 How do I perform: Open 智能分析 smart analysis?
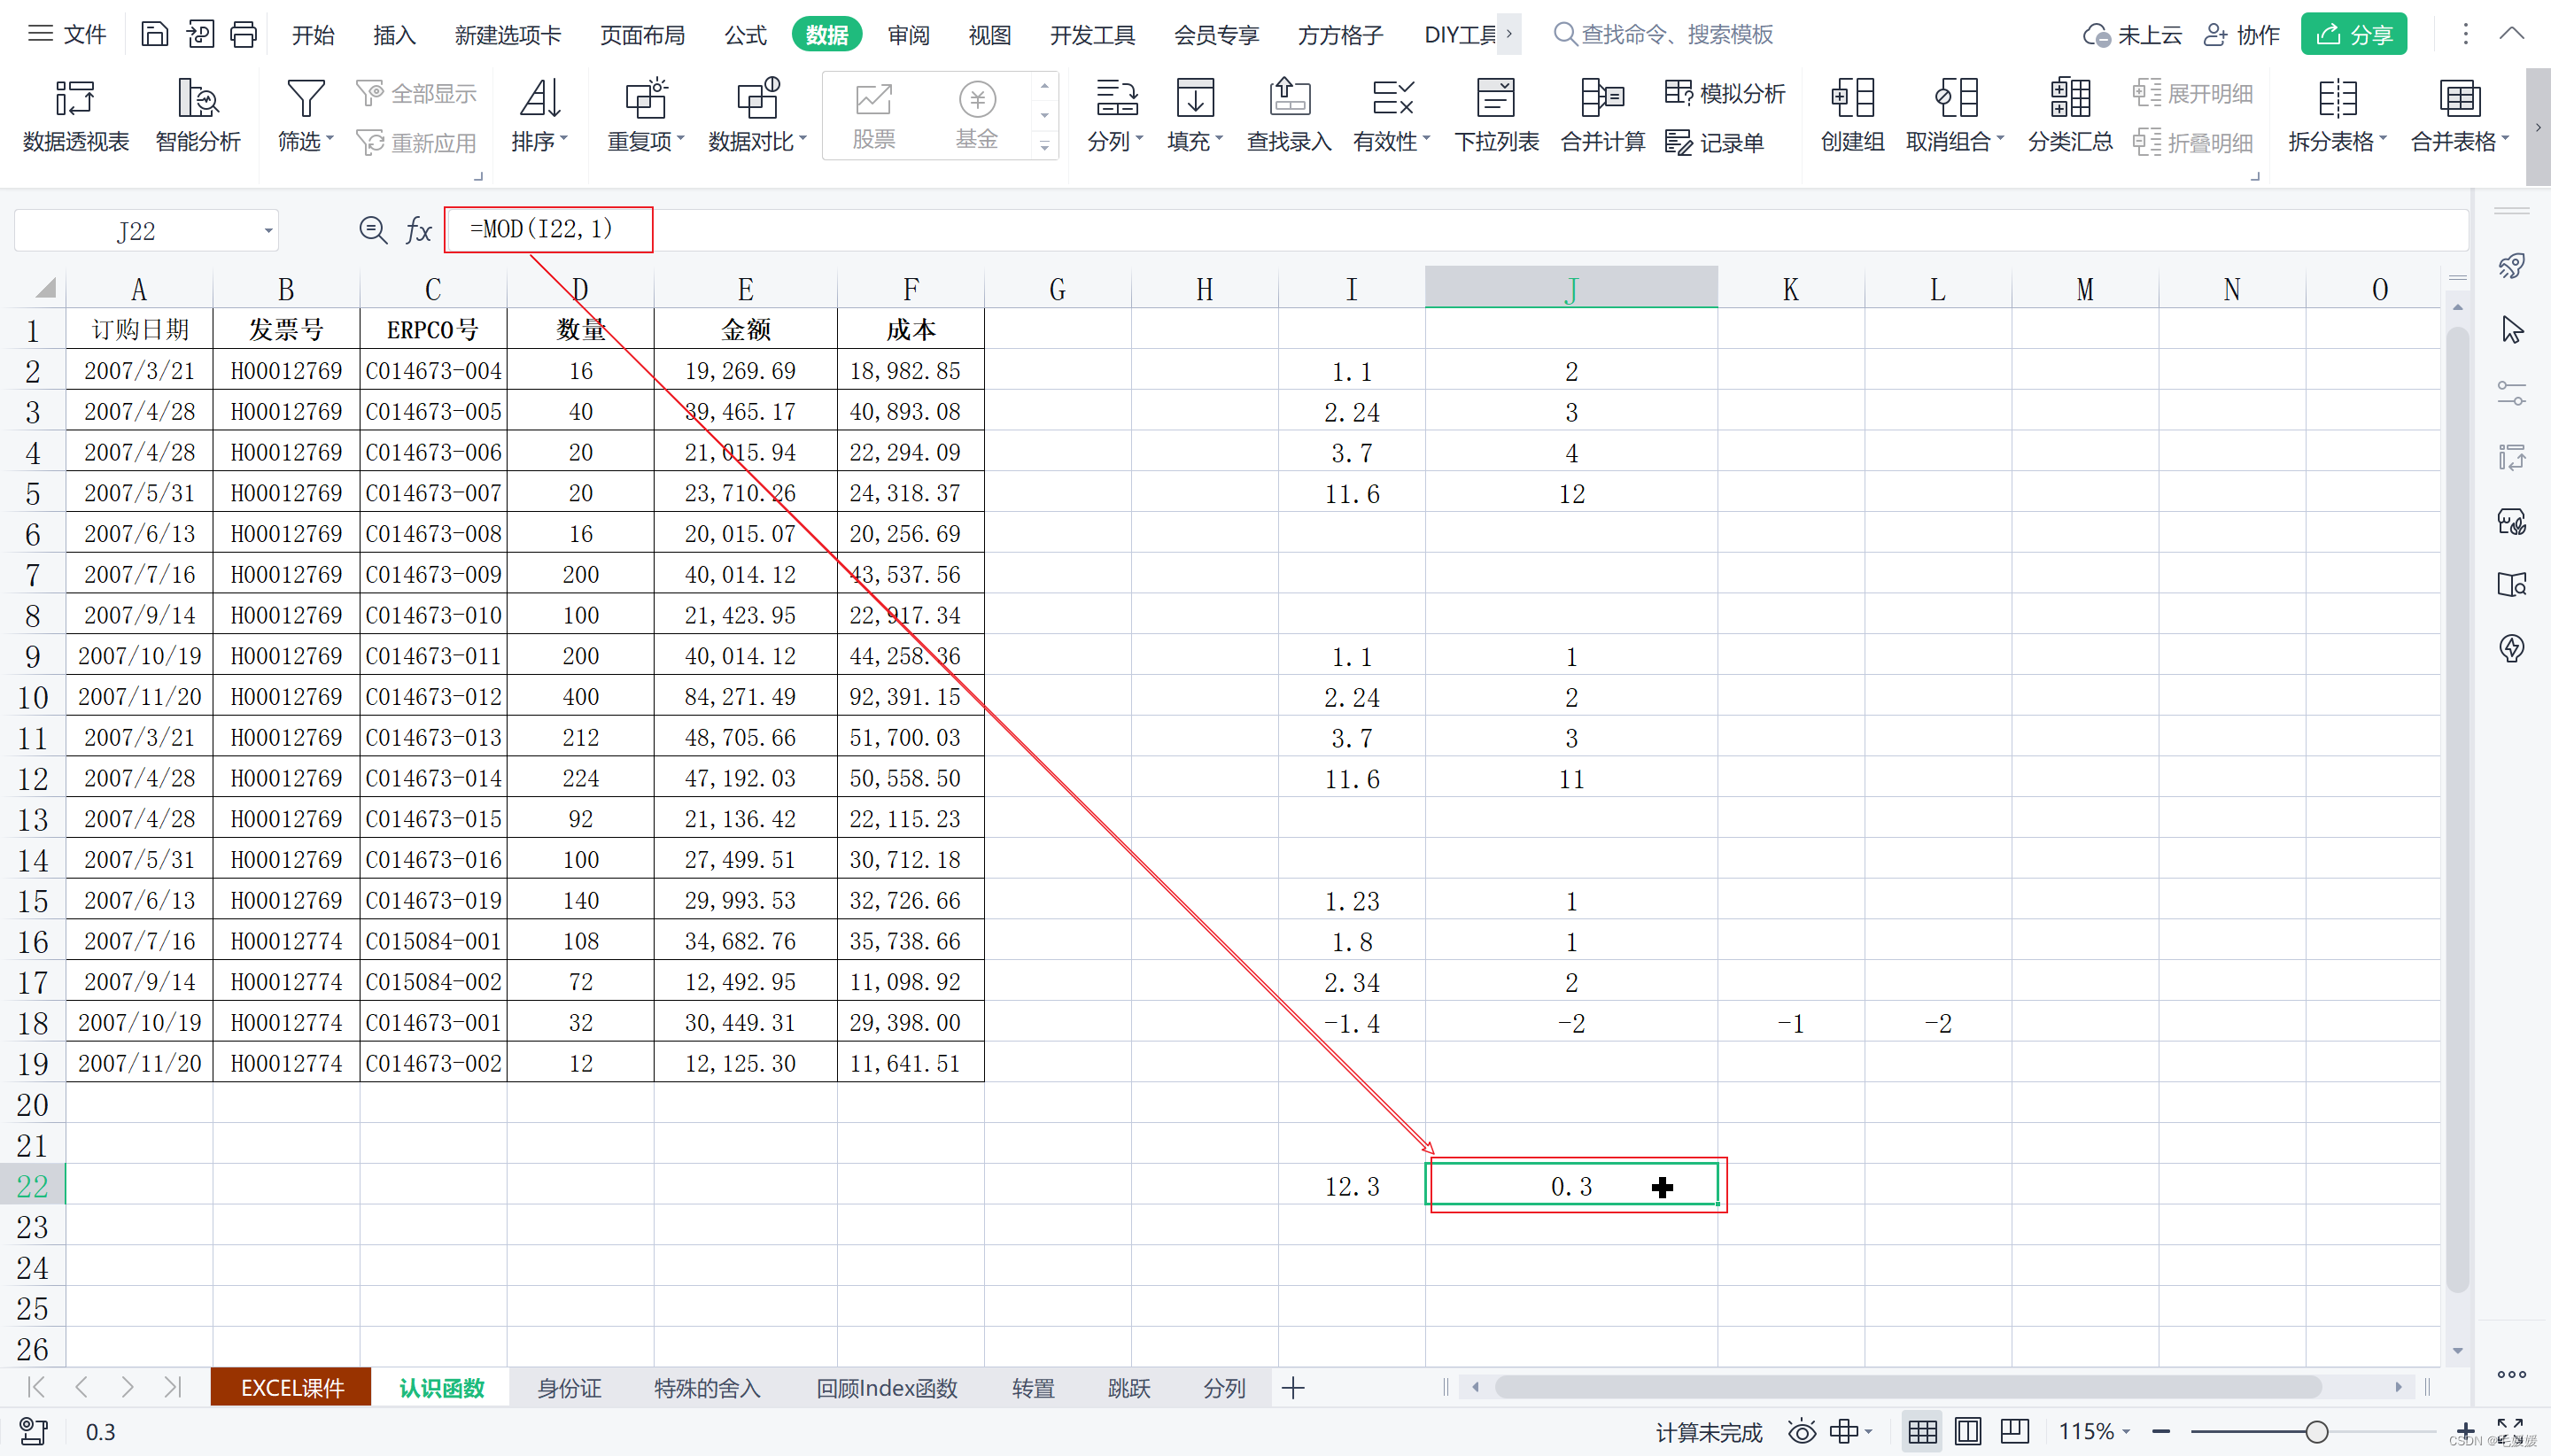click(198, 116)
